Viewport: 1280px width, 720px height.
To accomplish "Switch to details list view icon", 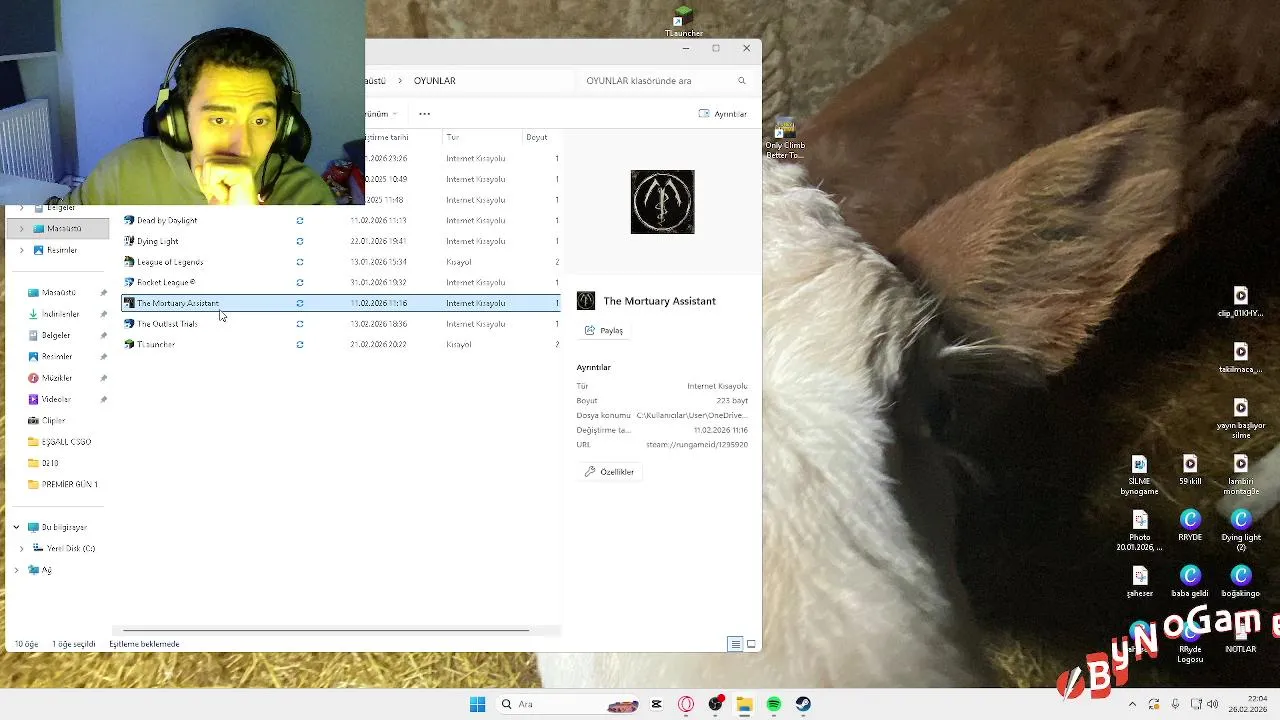I will tap(735, 644).
